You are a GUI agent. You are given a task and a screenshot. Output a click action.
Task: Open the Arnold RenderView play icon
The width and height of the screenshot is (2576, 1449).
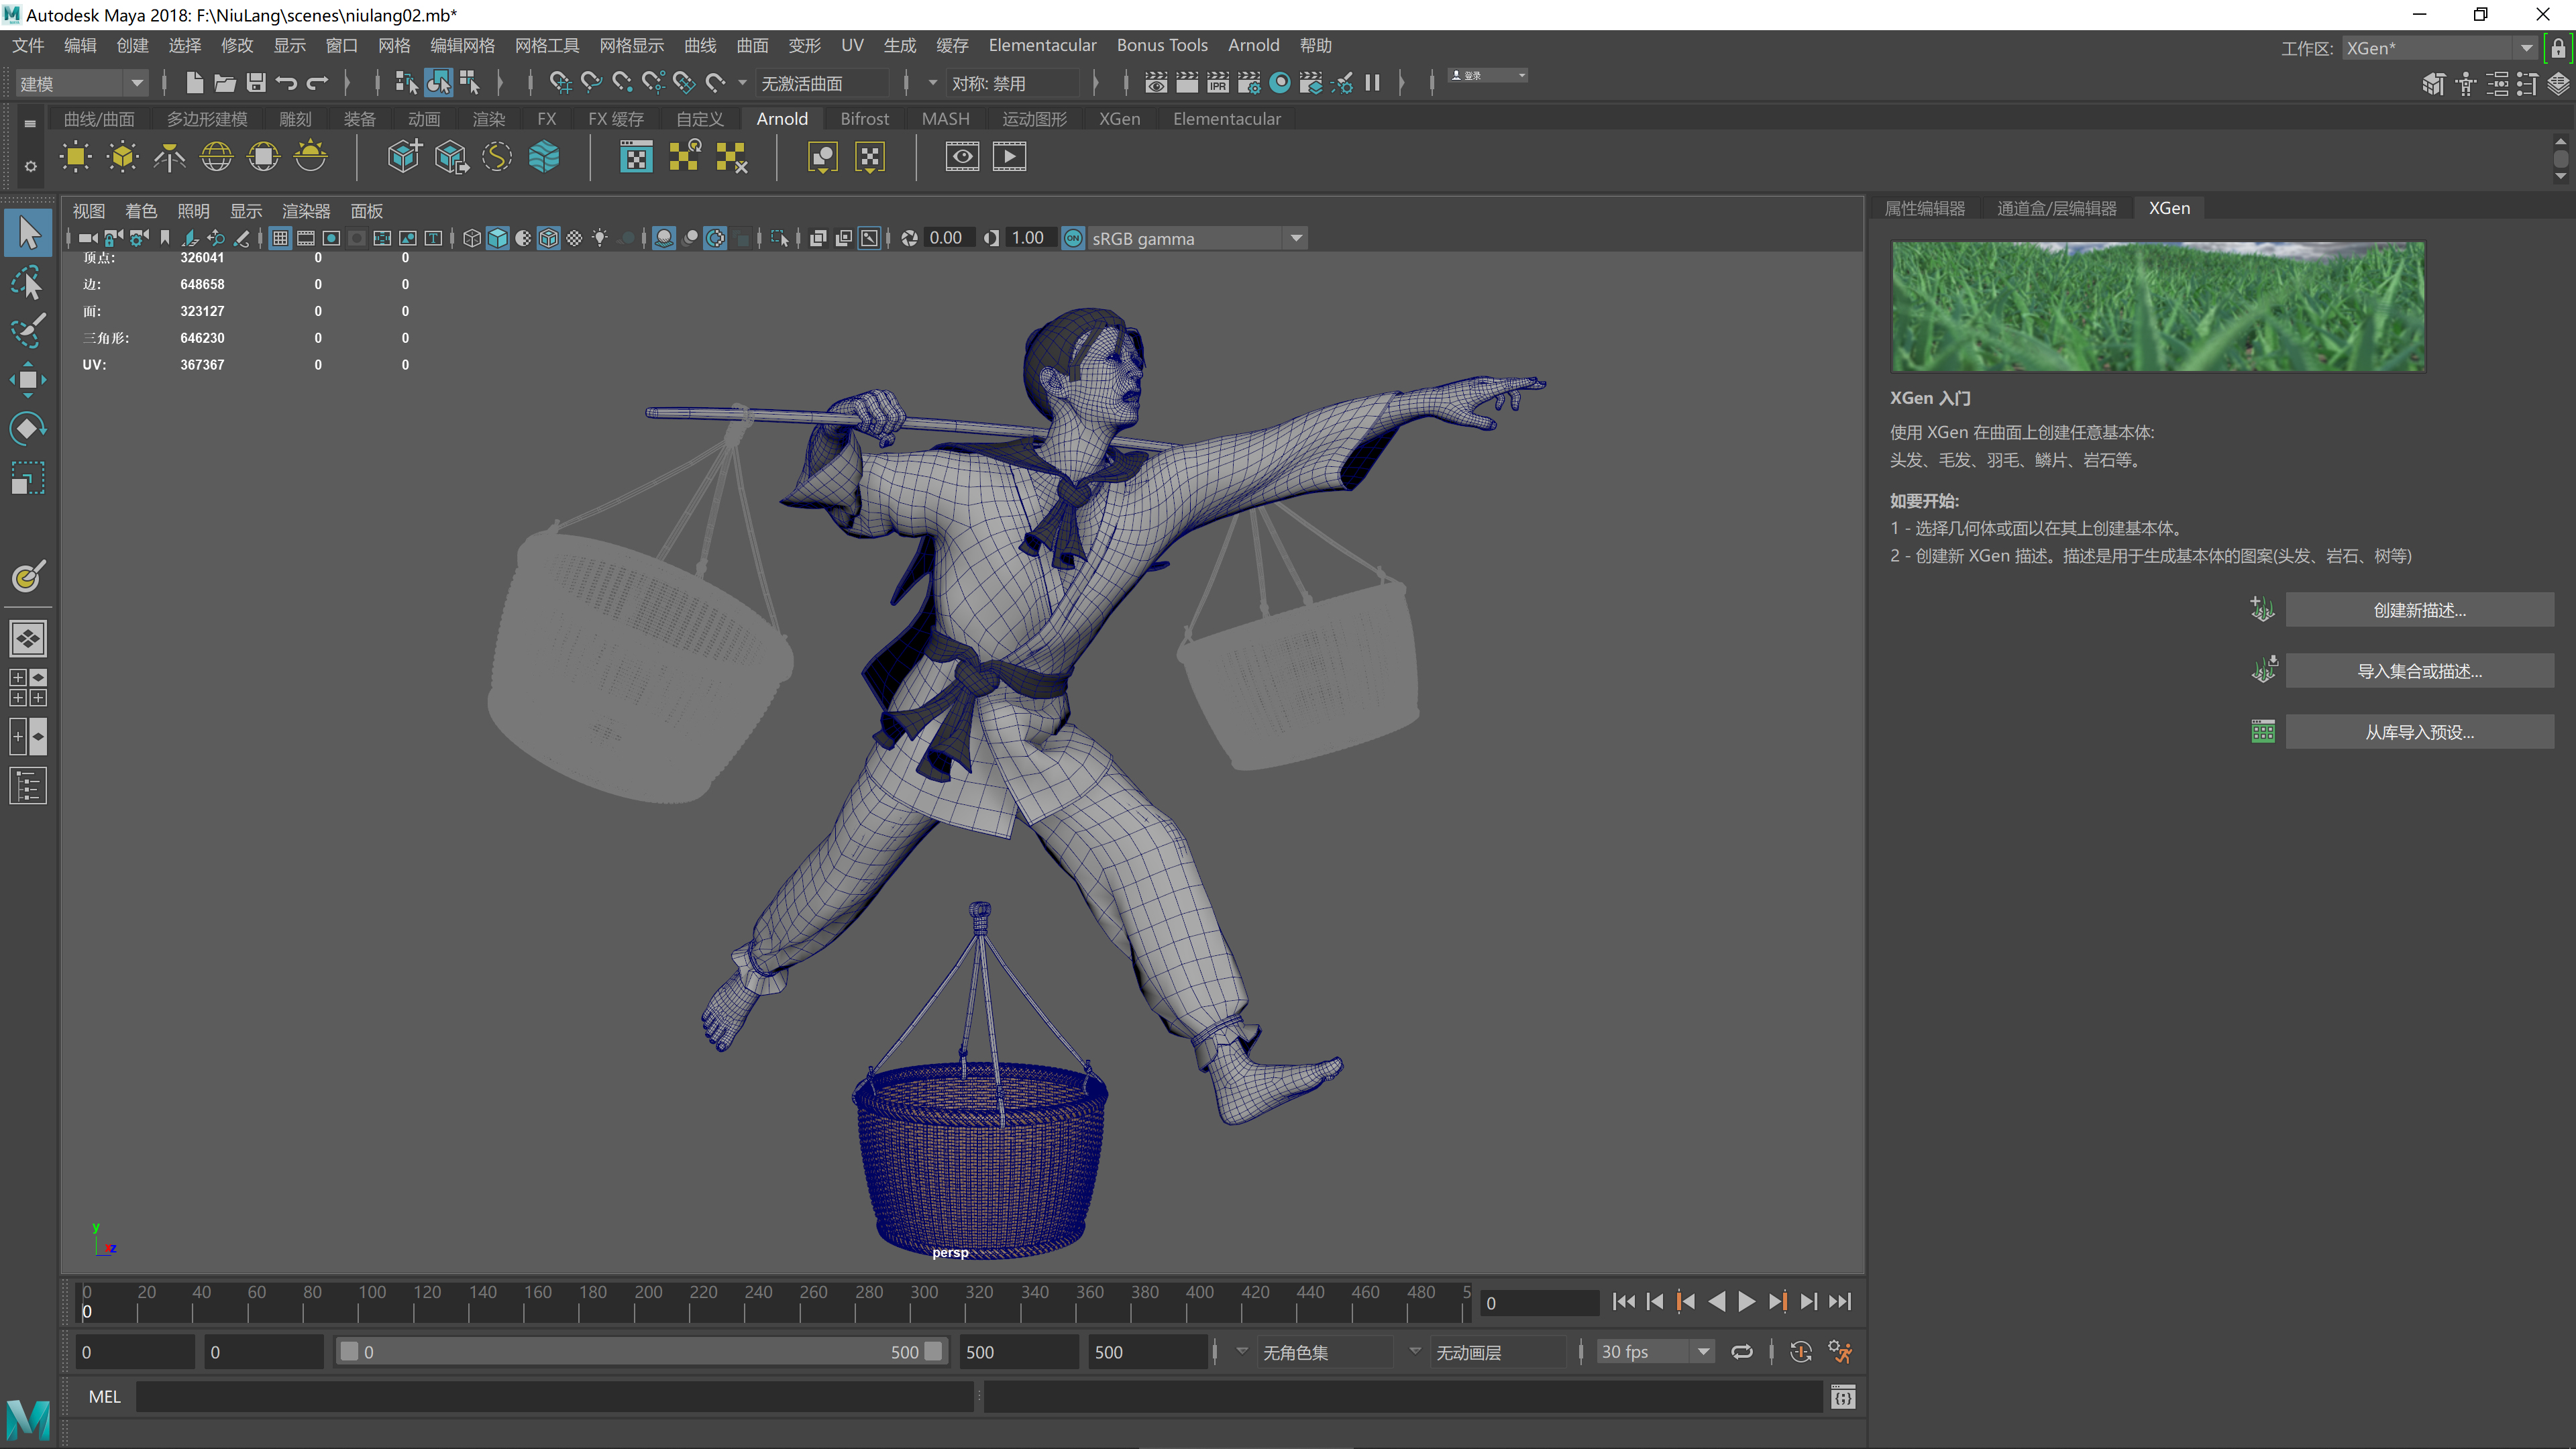pyautogui.click(x=1009, y=157)
